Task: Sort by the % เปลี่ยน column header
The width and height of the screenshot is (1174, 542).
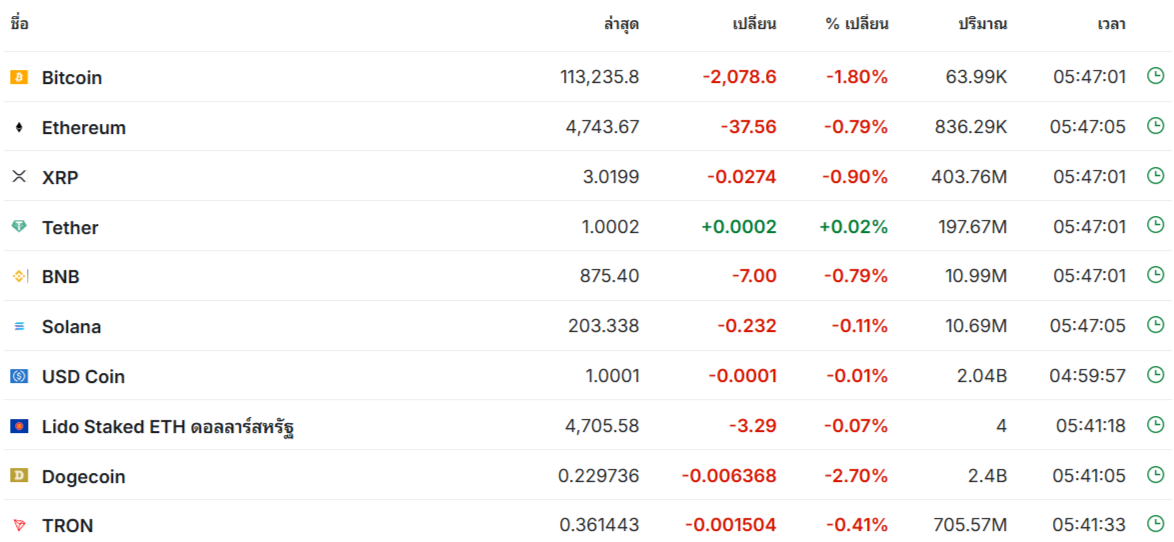Action: point(857,24)
